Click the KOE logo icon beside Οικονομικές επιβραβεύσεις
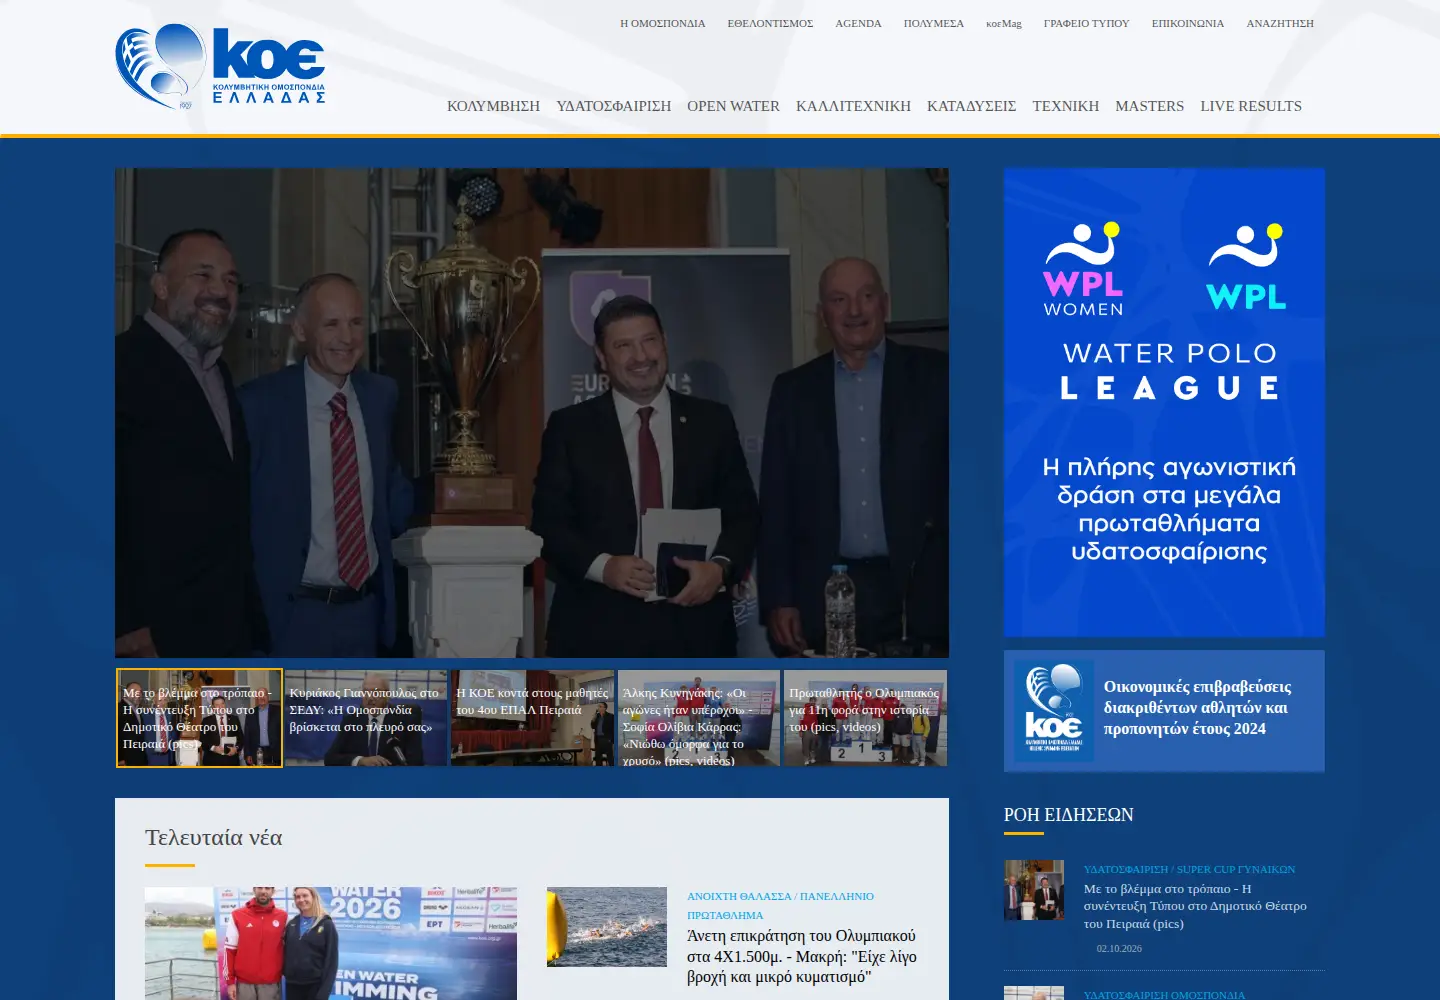Image resolution: width=1440 pixels, height=1000 pixels. pyautogui.click(x=1054, y=711)
